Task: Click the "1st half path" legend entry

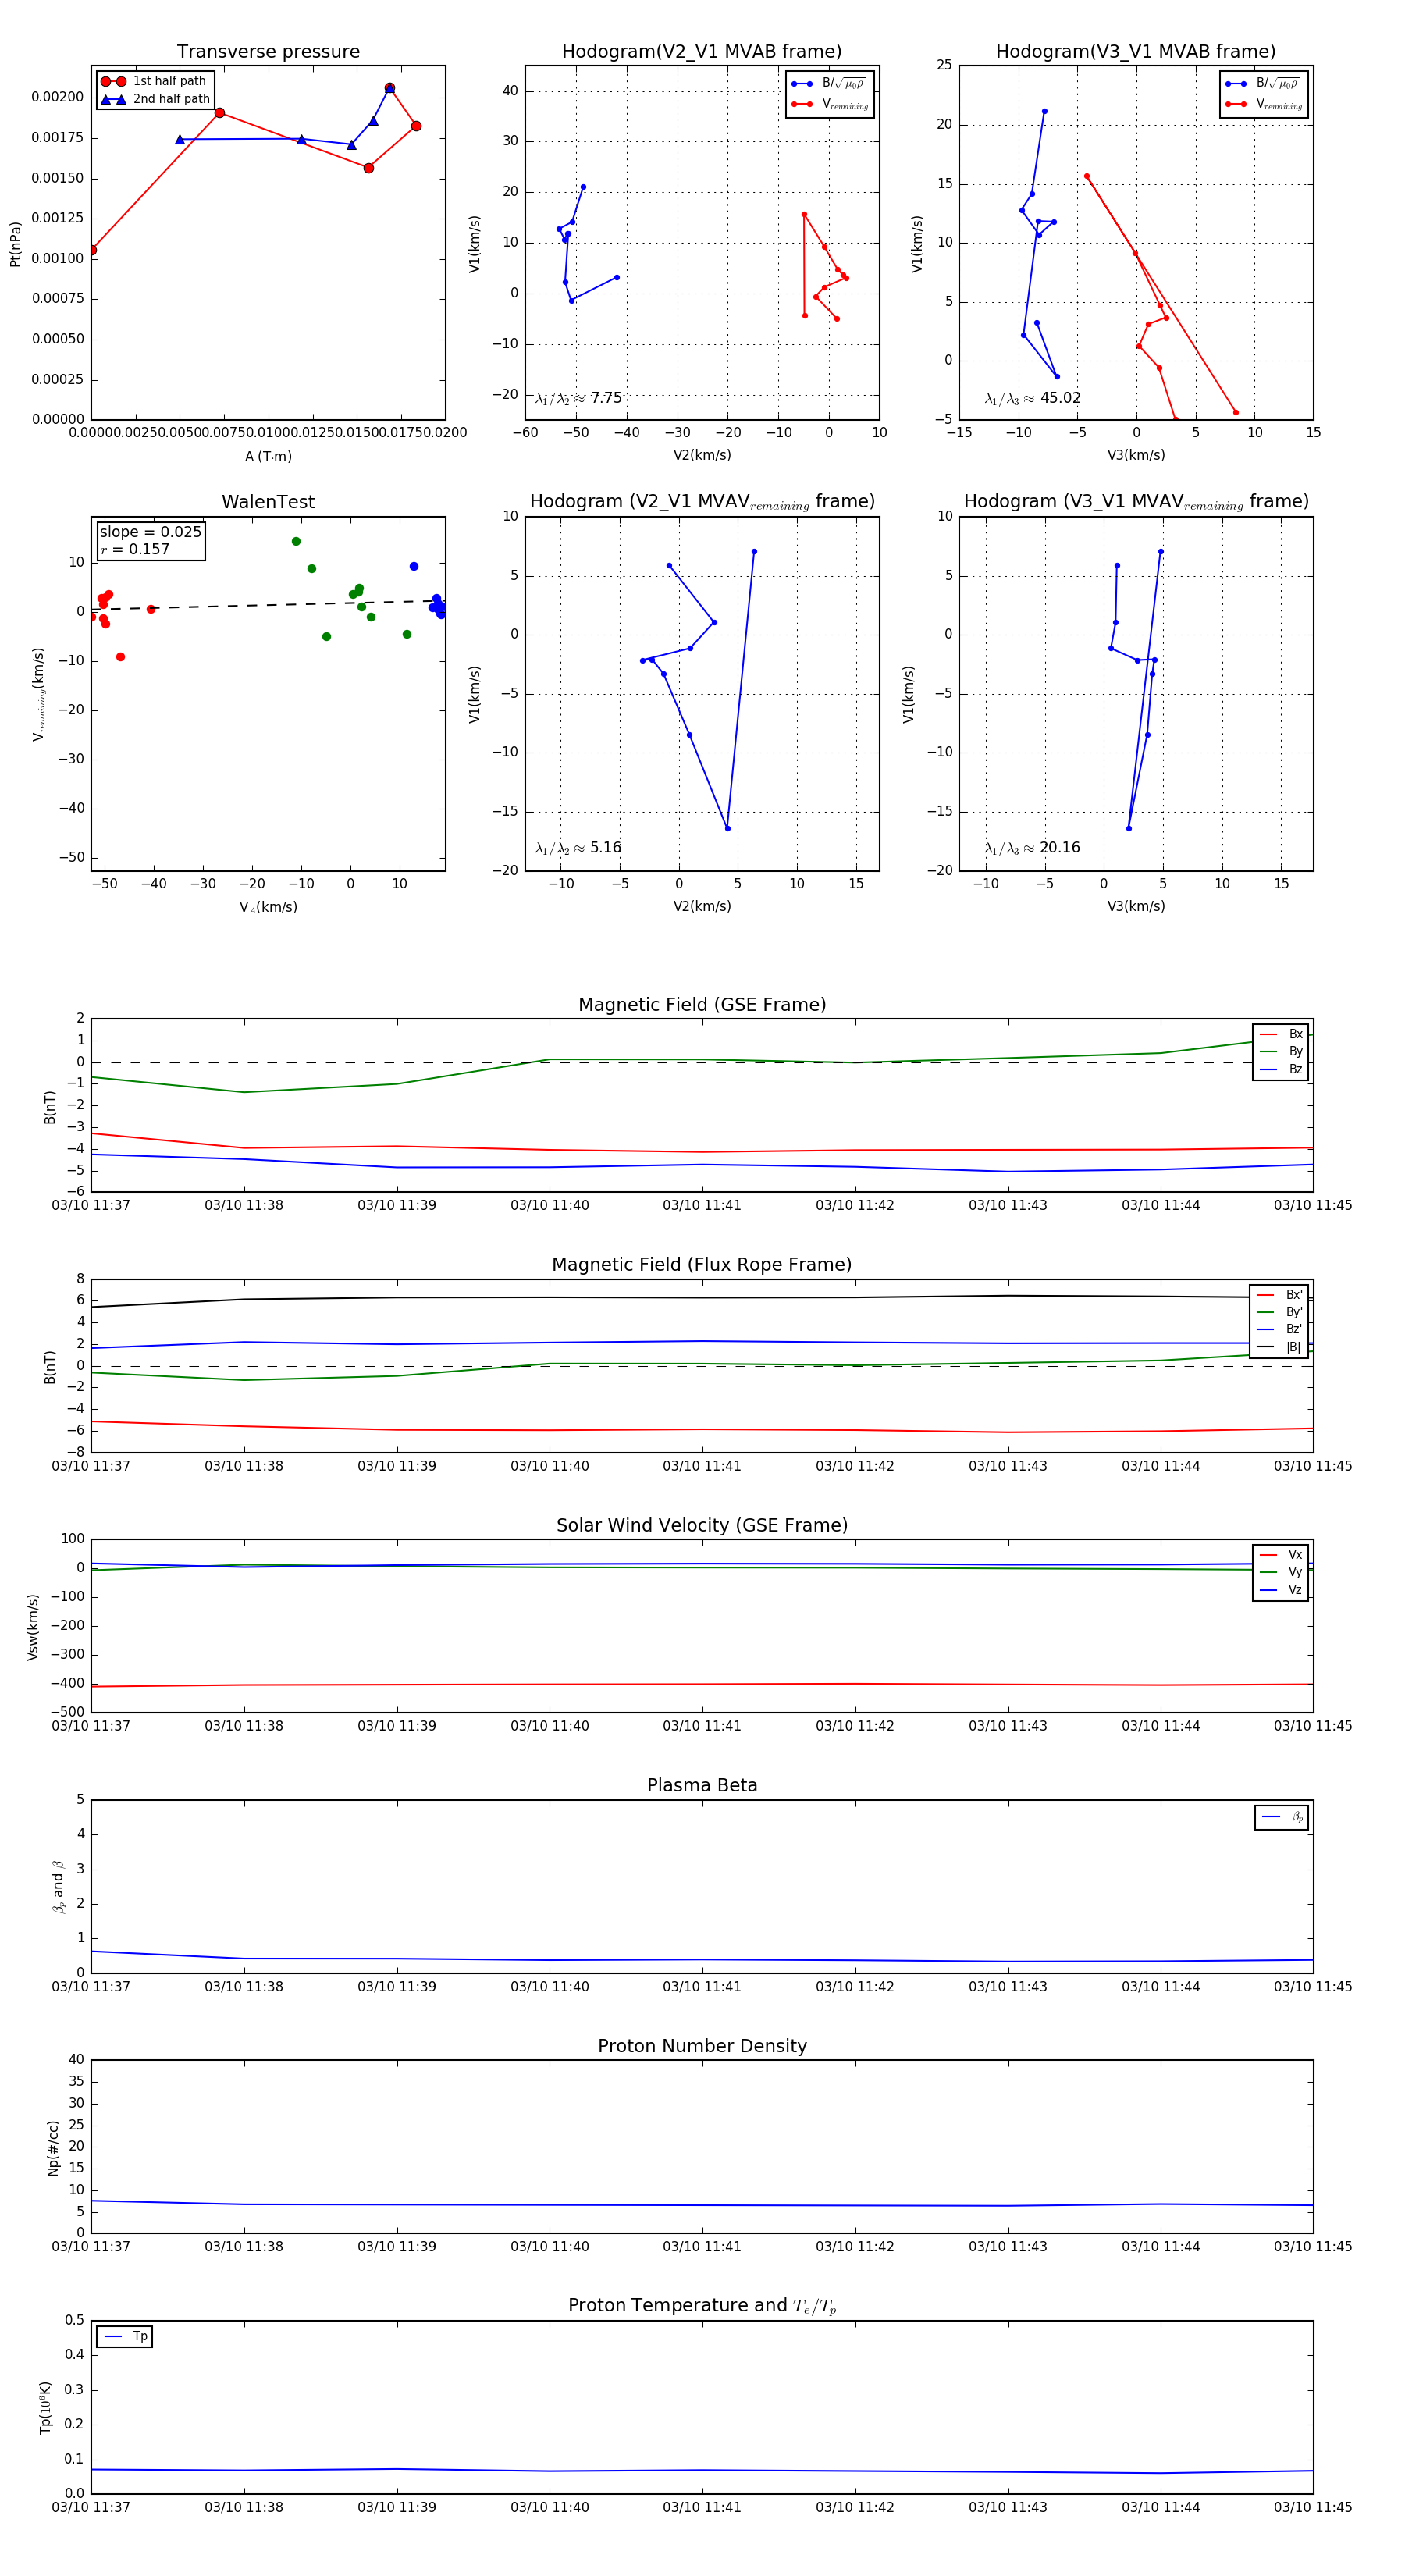Action: [155, 81]
